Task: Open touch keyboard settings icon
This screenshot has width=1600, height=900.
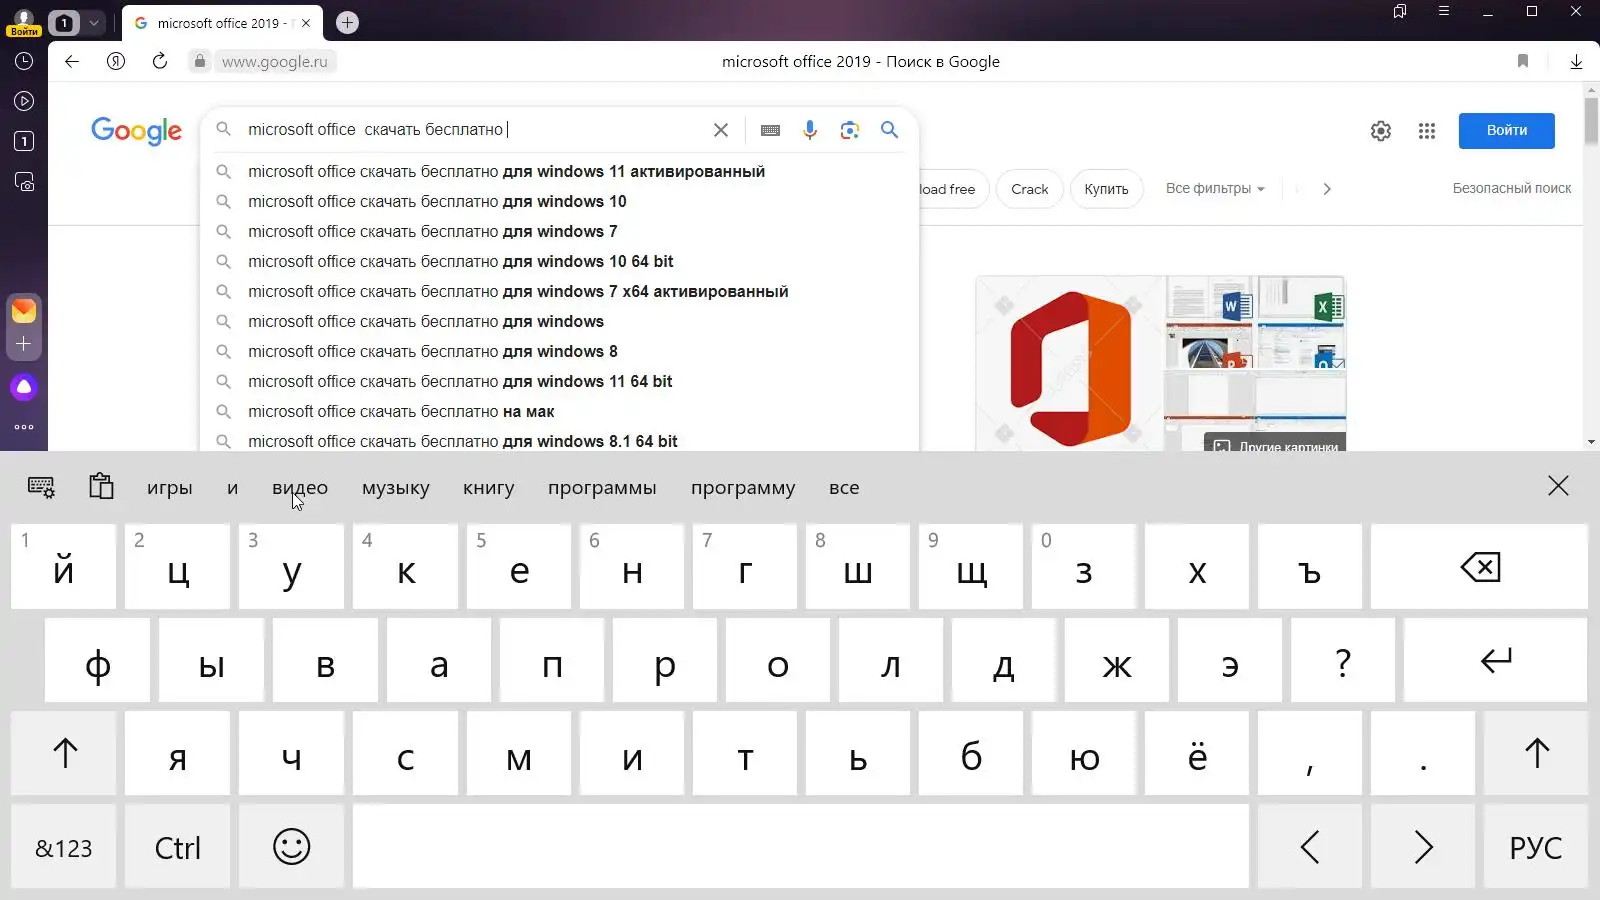Action: (x=41, y=487)
